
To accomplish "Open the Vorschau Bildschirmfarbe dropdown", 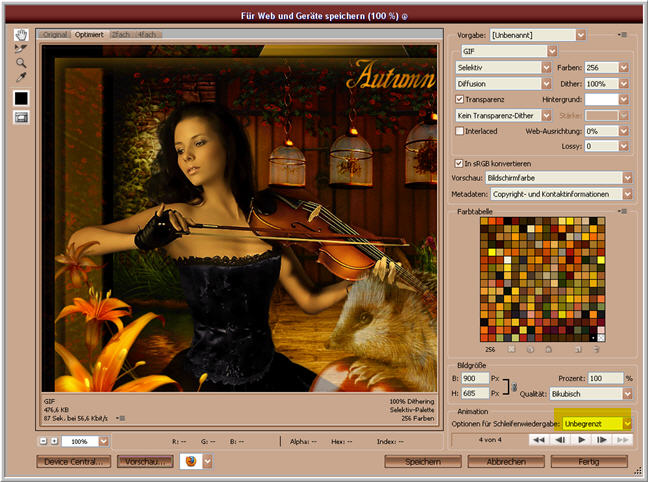I will 628,178.
